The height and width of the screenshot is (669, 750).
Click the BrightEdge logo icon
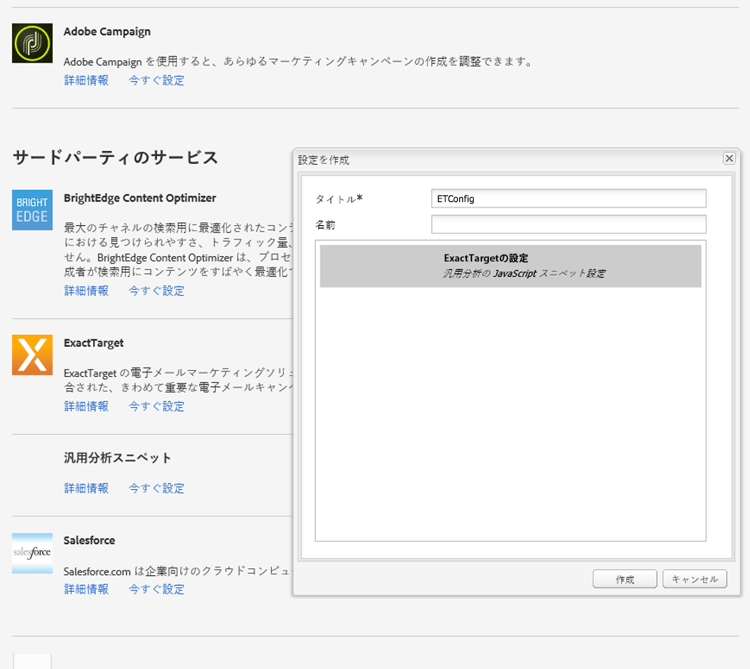(x=32, y=210)
